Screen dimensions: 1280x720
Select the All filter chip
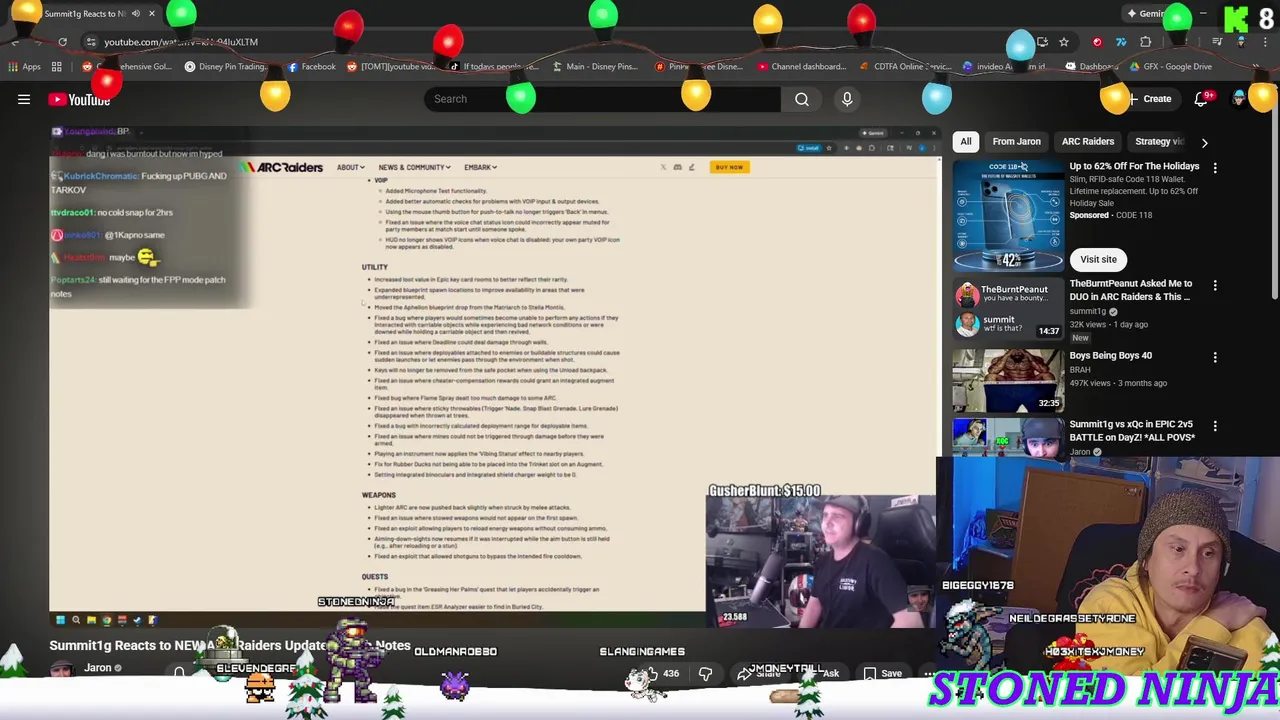pos(966,142)
